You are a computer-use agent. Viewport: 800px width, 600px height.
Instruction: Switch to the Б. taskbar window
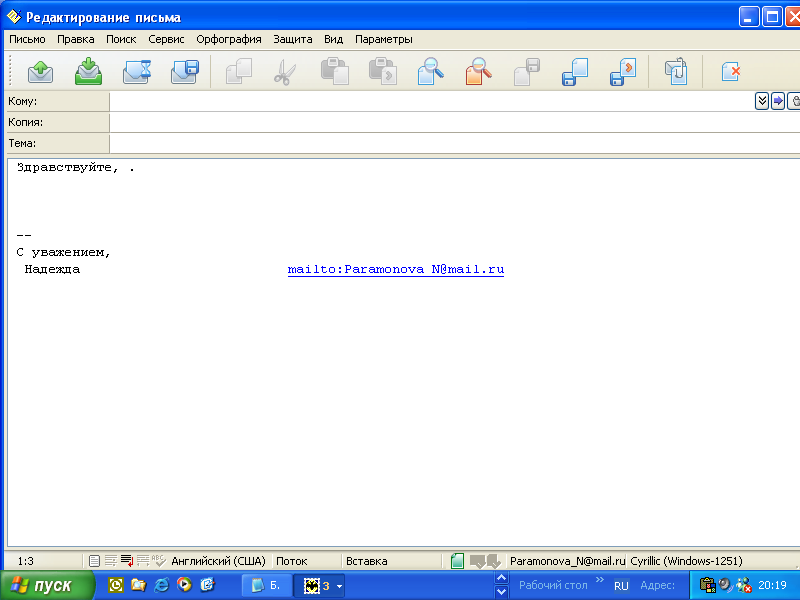click(266, 585)
